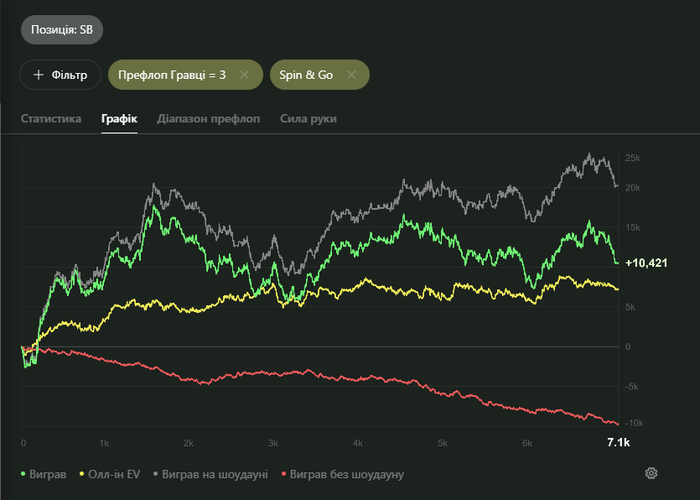Viewport: 700px width, 500px height.
Task: Click the 25k y-axis label
Action: (x=633, y=158)
